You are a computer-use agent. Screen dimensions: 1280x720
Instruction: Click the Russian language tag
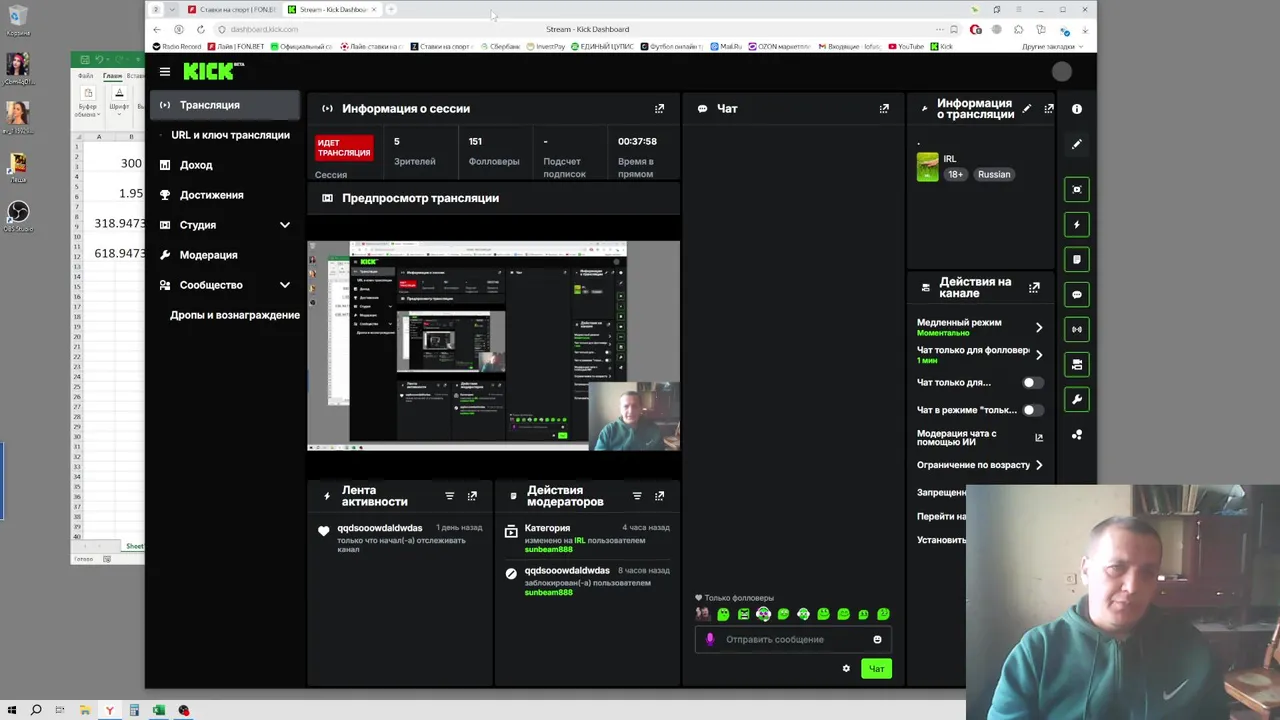(x=994, y=174)
